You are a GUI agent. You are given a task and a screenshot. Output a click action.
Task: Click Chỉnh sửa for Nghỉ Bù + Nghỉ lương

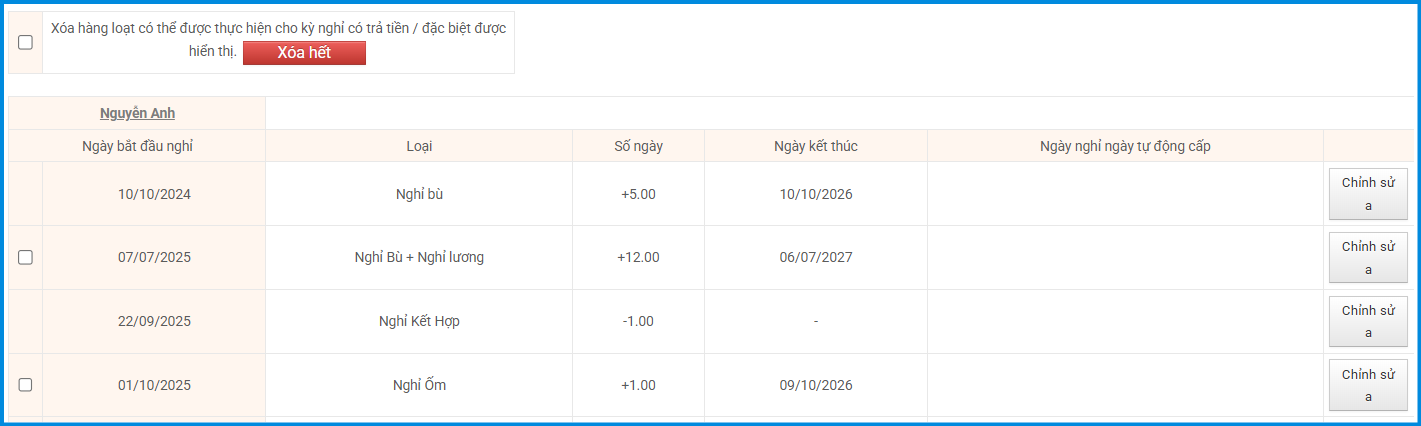click(1368, 258)
